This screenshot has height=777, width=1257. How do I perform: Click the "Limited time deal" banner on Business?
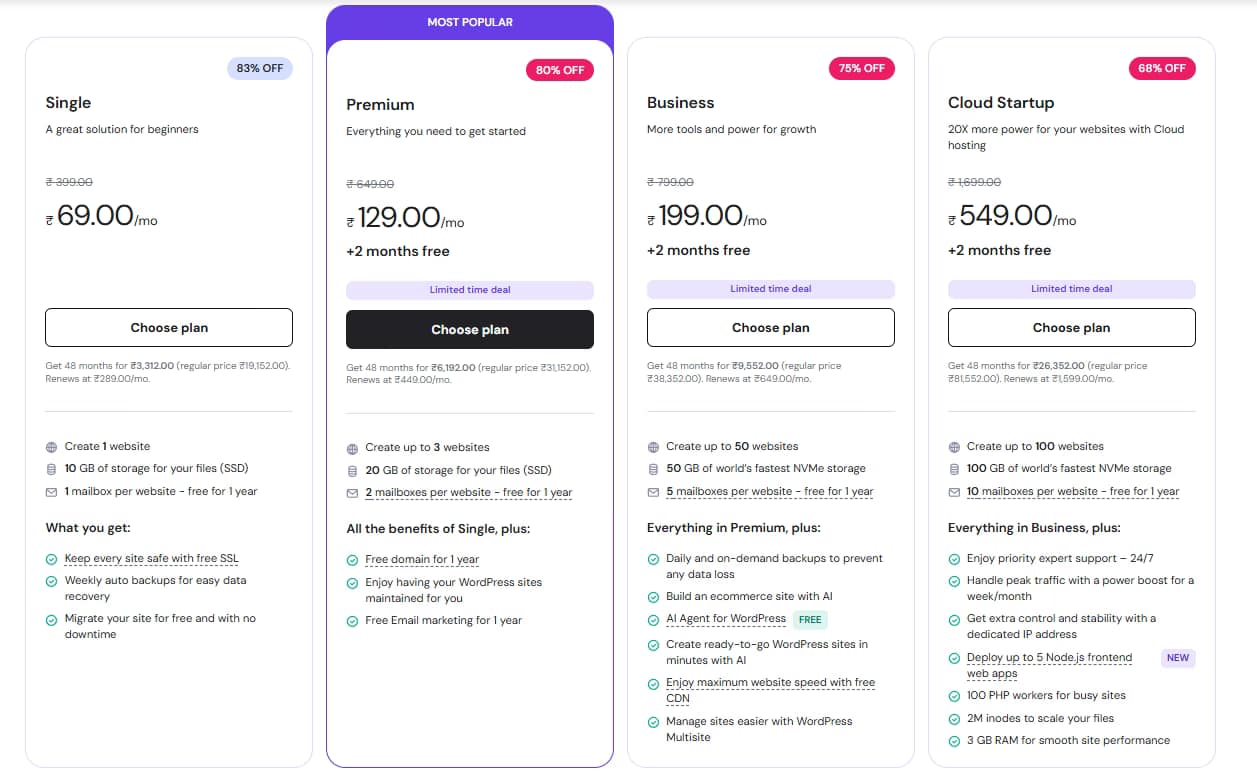769,289
